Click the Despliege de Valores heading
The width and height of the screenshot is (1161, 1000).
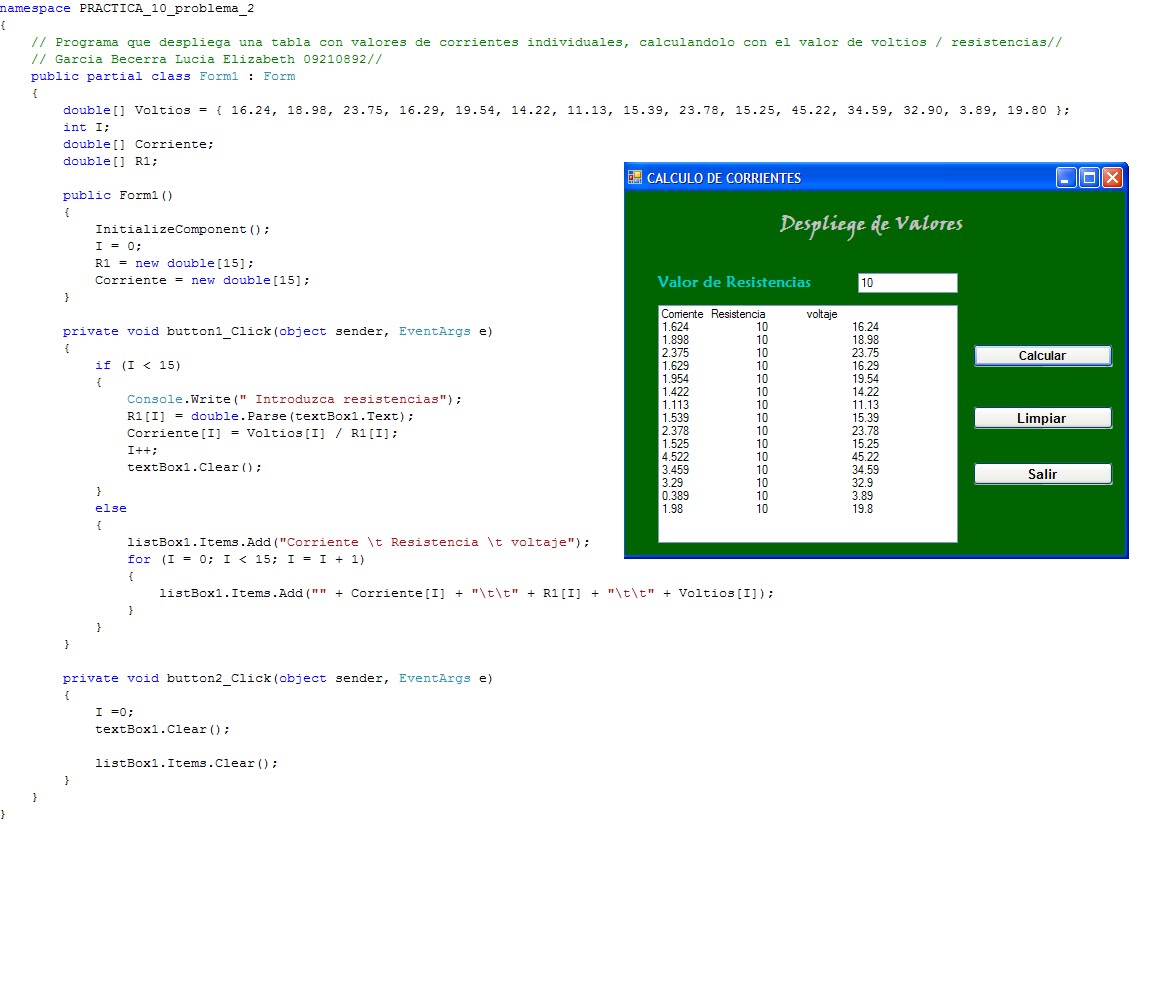click(871, 225)
